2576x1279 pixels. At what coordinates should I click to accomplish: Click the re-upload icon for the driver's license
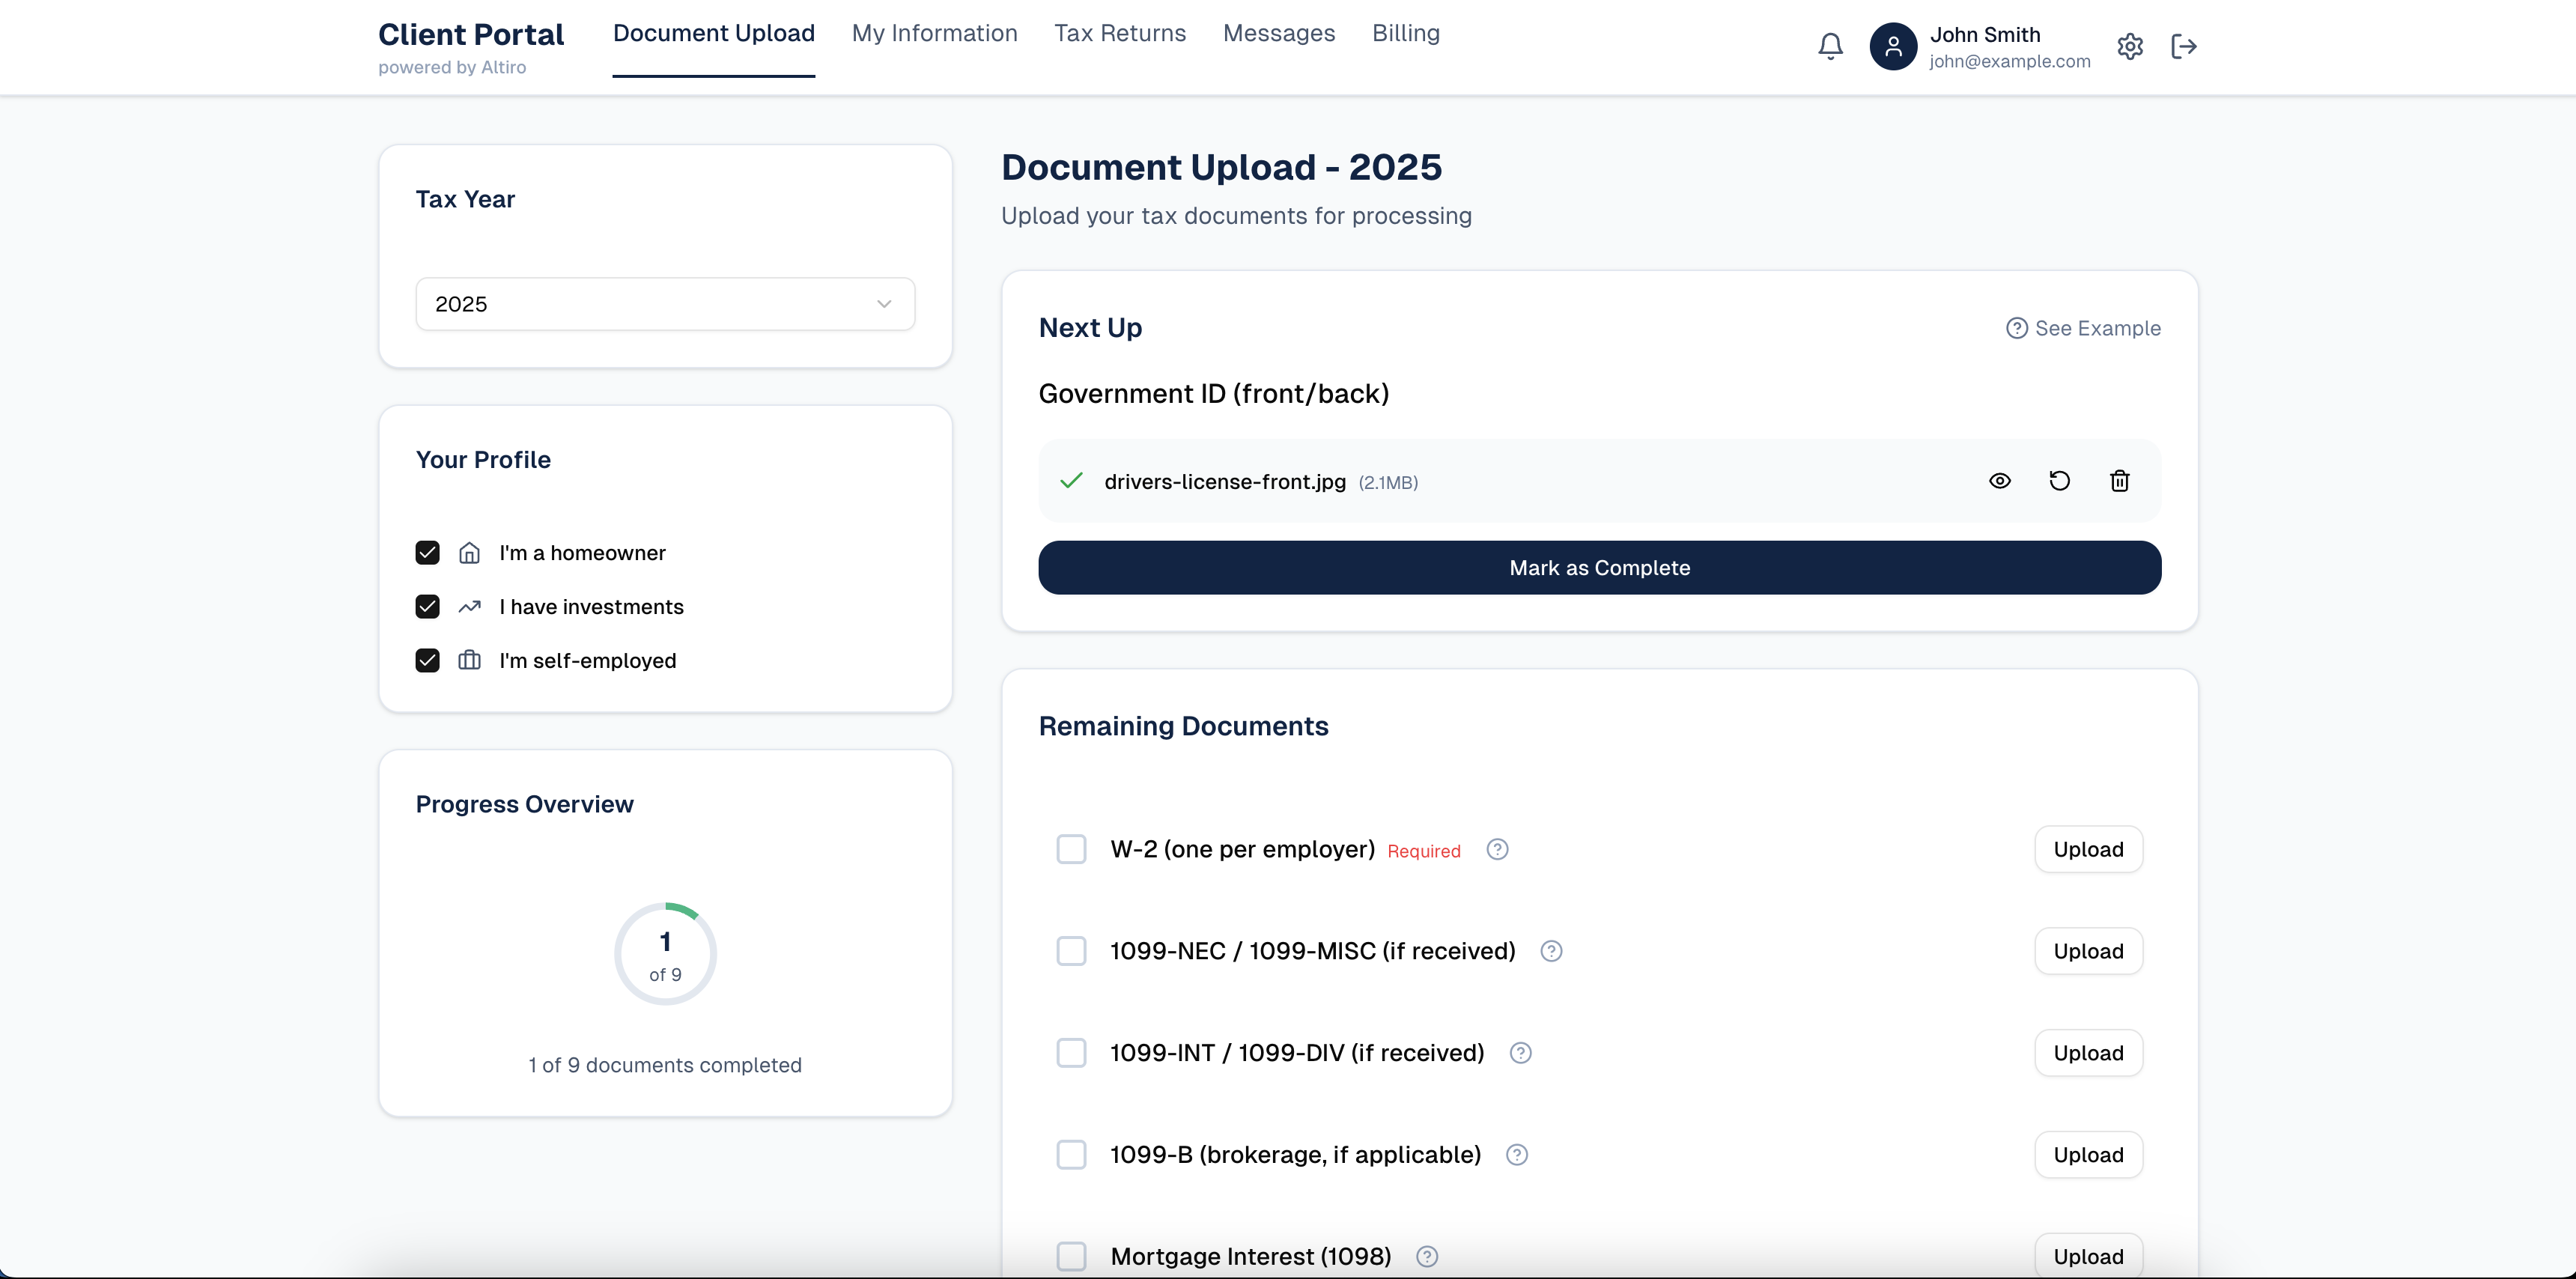click(x=2059, y=481)
